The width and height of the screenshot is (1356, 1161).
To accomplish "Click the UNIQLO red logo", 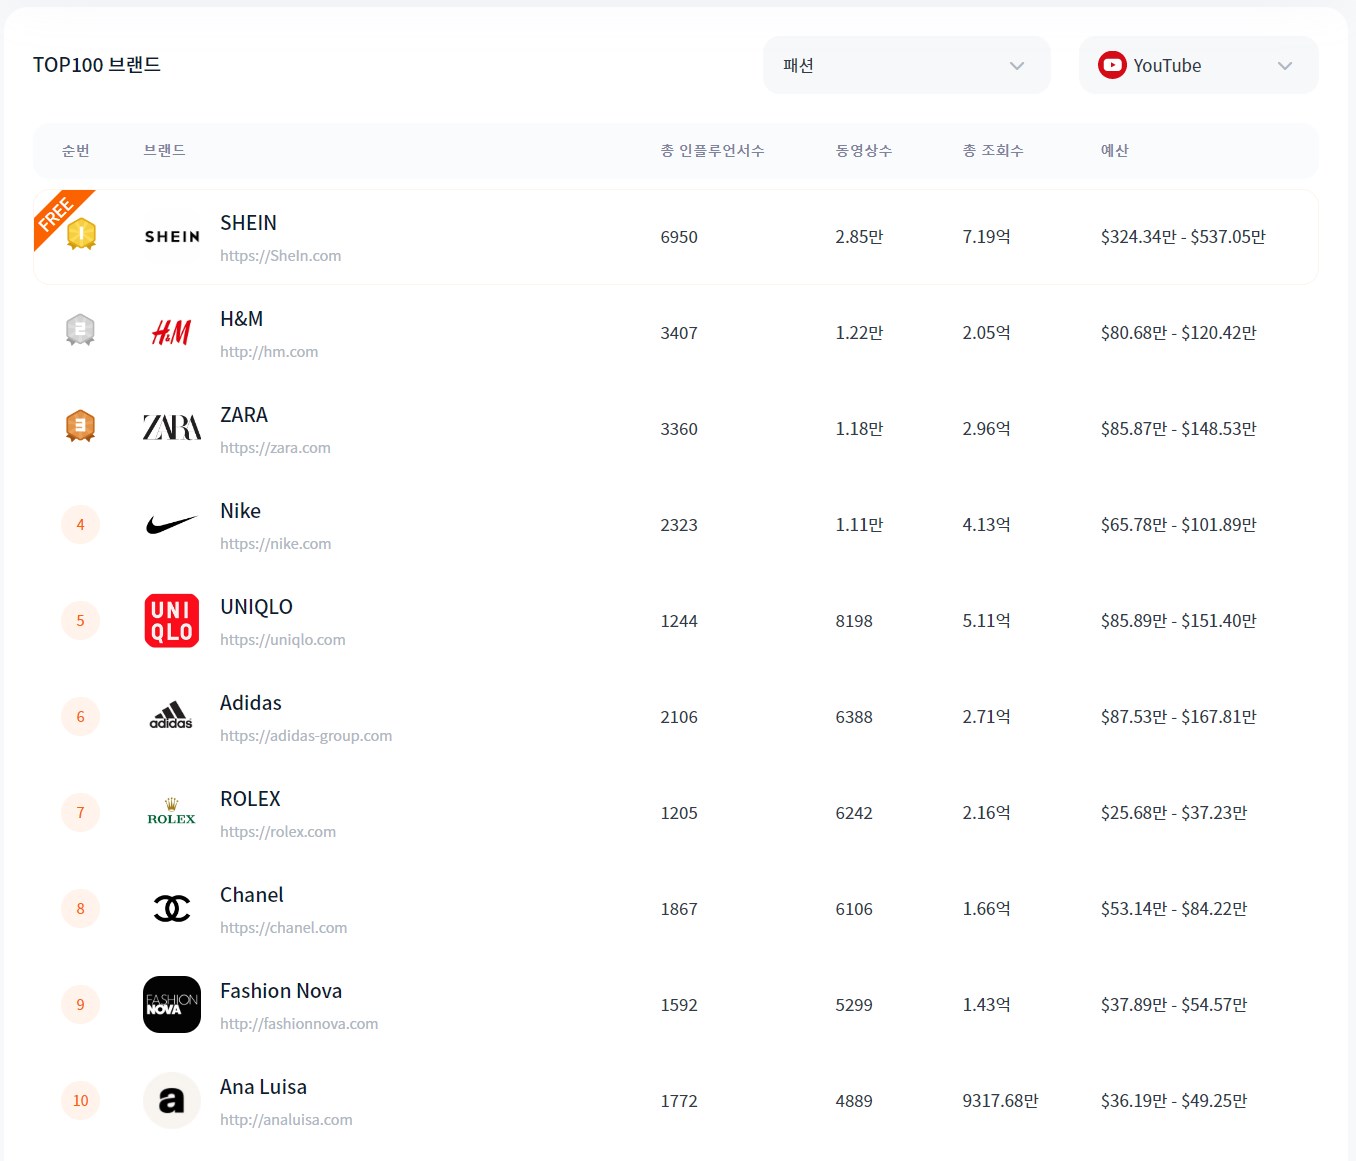I will 172,620.
